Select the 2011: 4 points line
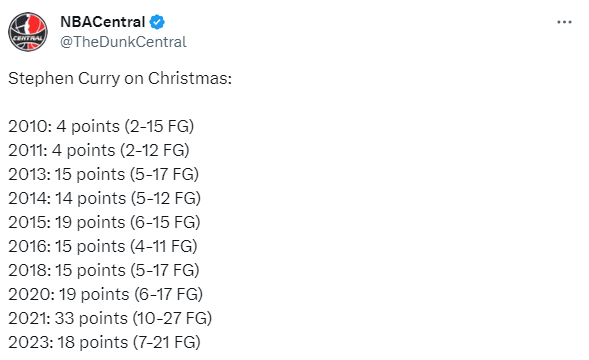Viewport: 589px width, 360px height. pyautogui.click(x=99, y=150)
